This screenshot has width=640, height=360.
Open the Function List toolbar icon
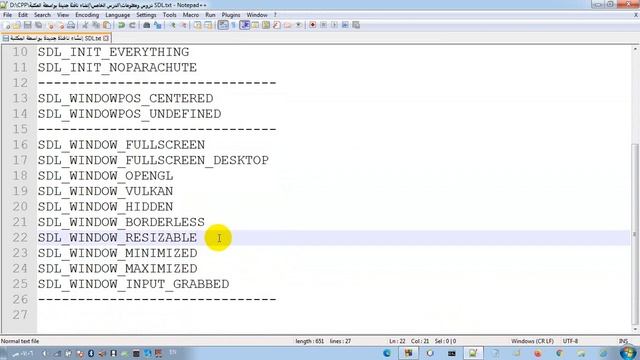tap(277, 25)
